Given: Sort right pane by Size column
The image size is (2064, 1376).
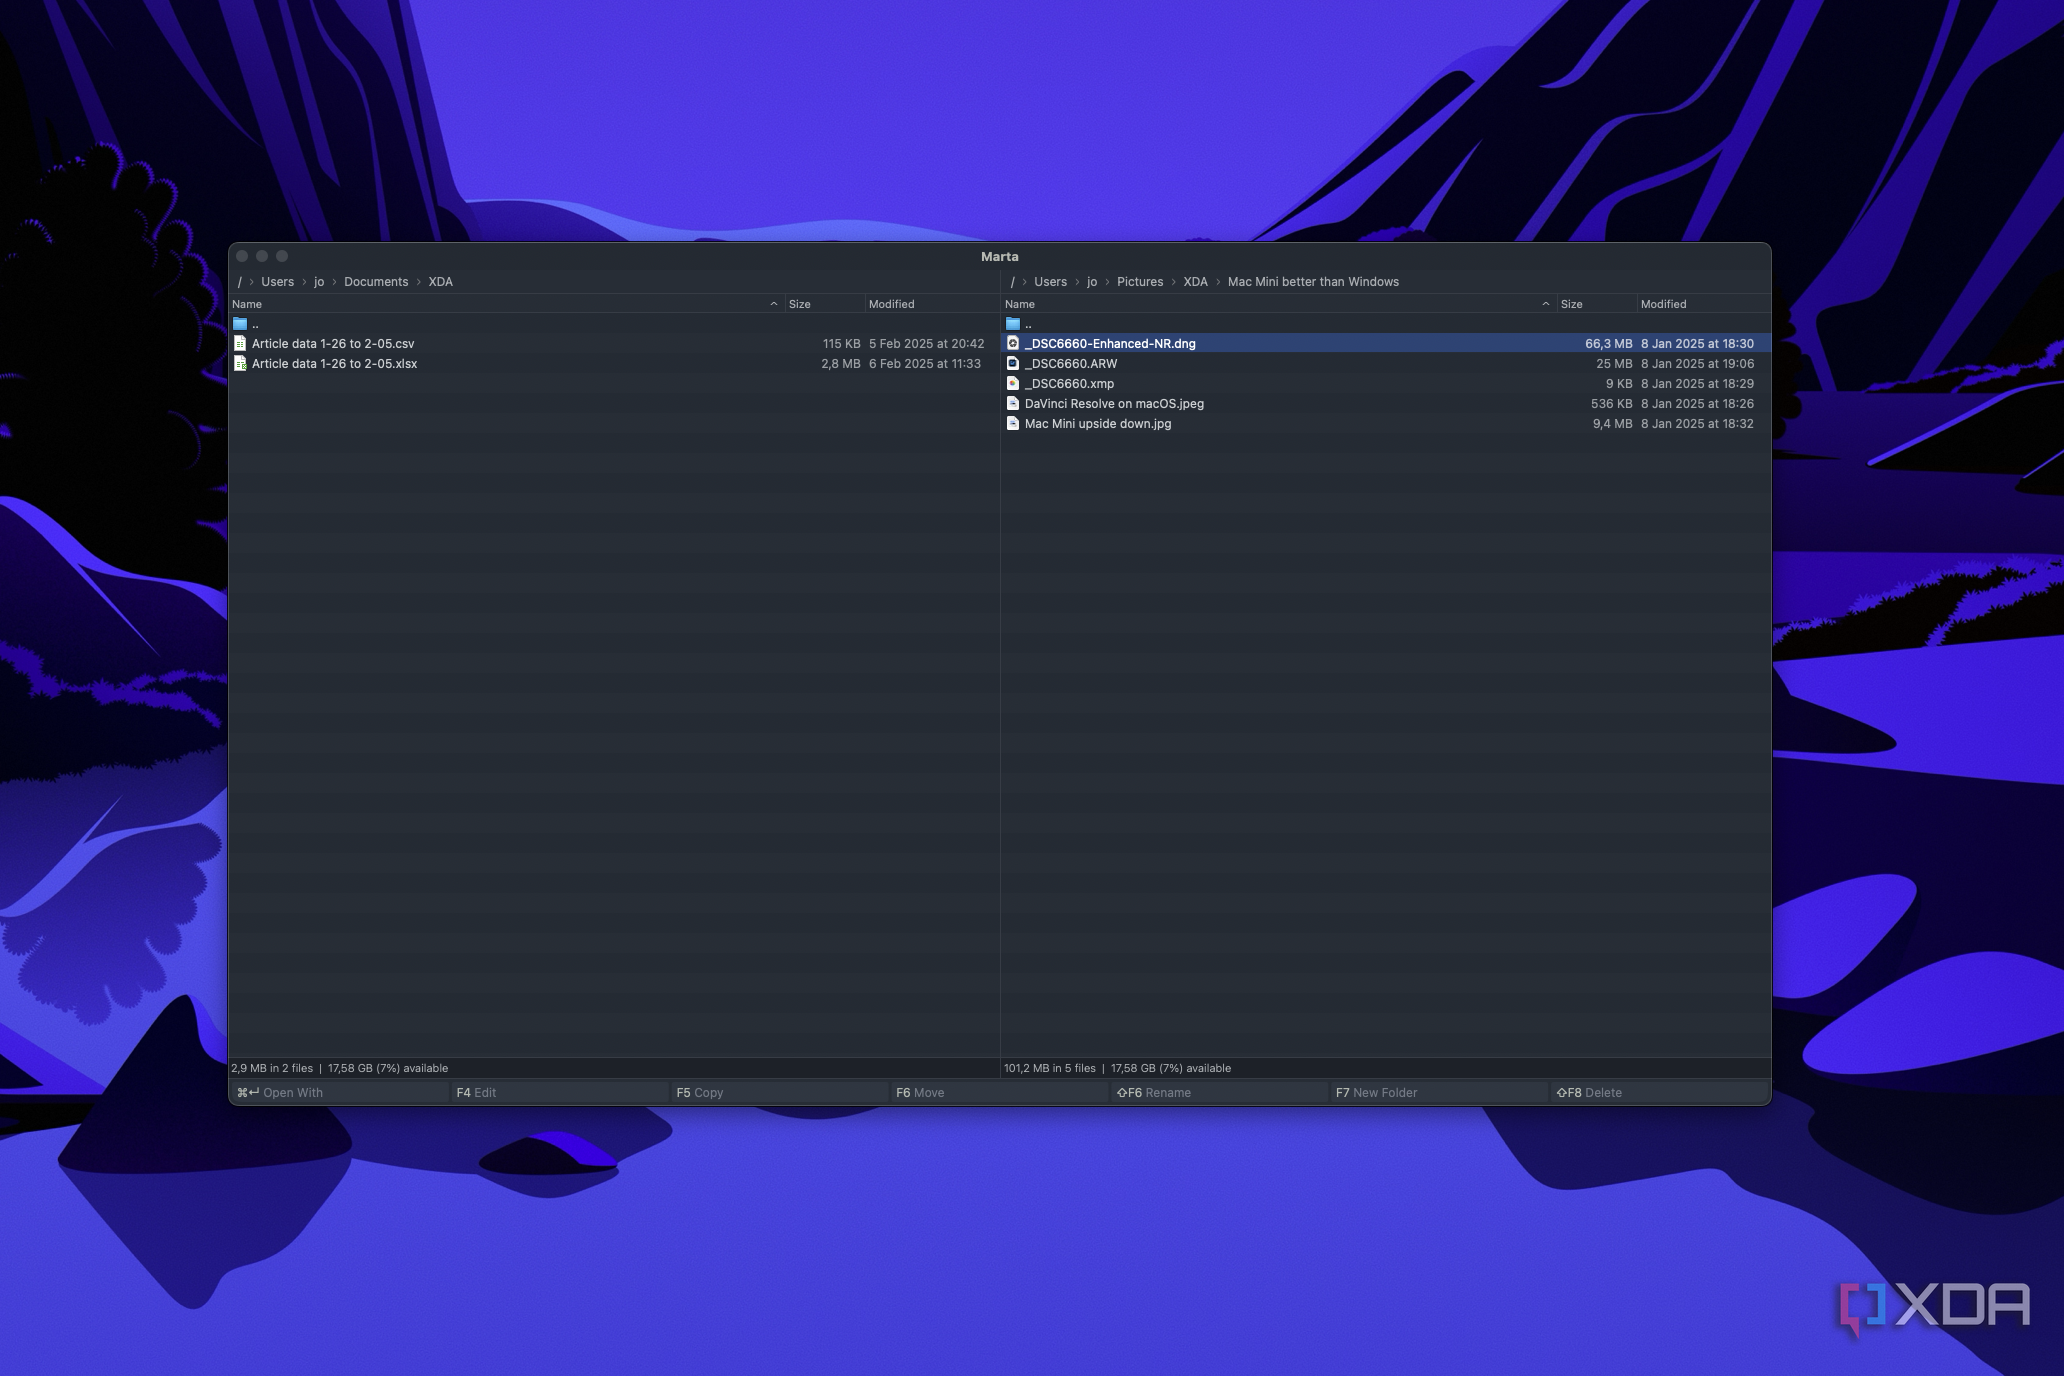Looking at the screenshot, I should pos(1572,304).
